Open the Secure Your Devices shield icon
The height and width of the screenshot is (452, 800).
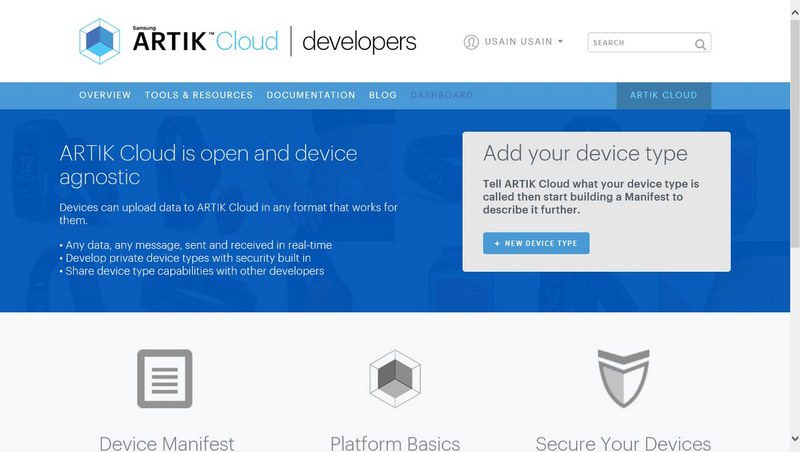[x=623, y=379]
